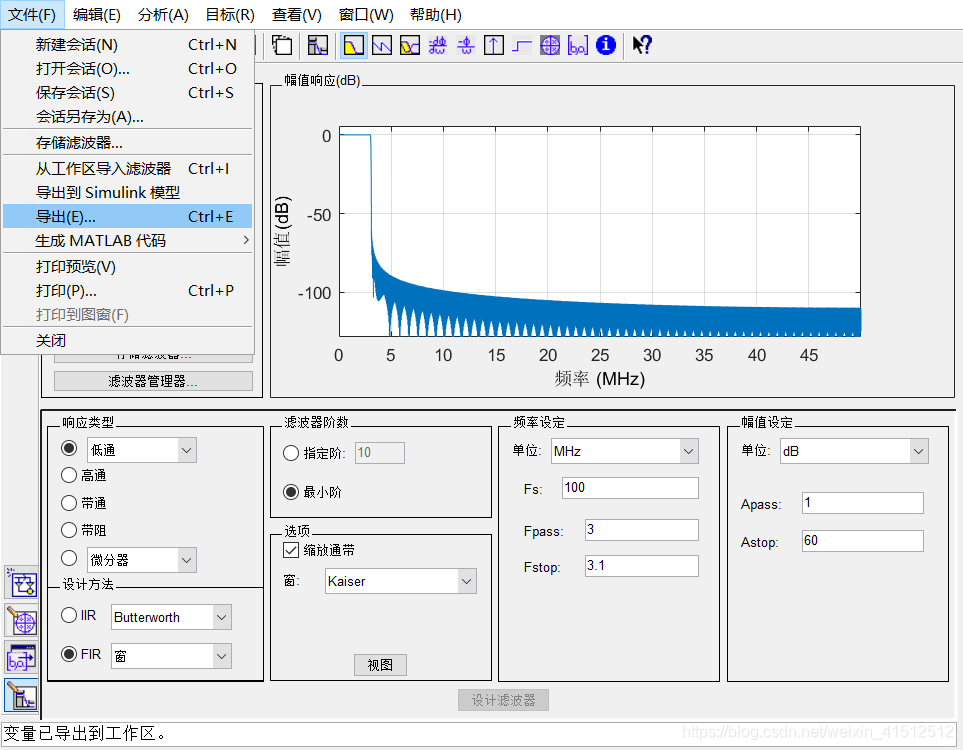Viewport: 963px width, 750px height.
Task: Show the Impulse Response icon
Action: click(494, 45)
